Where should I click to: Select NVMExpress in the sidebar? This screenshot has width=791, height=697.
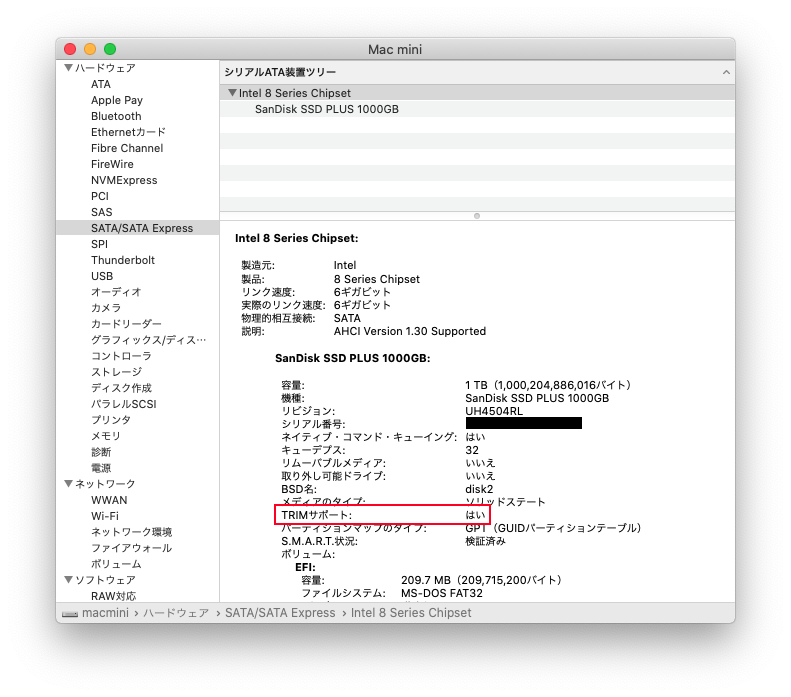[x=124, y=180]
